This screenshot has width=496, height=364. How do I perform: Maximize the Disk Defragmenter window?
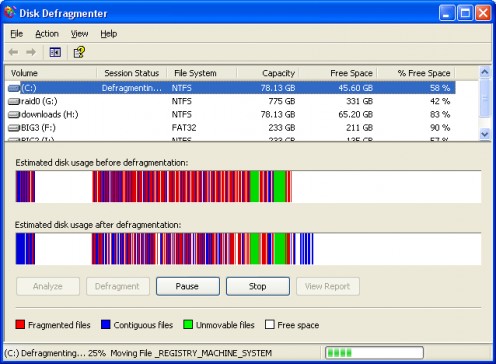465,13
